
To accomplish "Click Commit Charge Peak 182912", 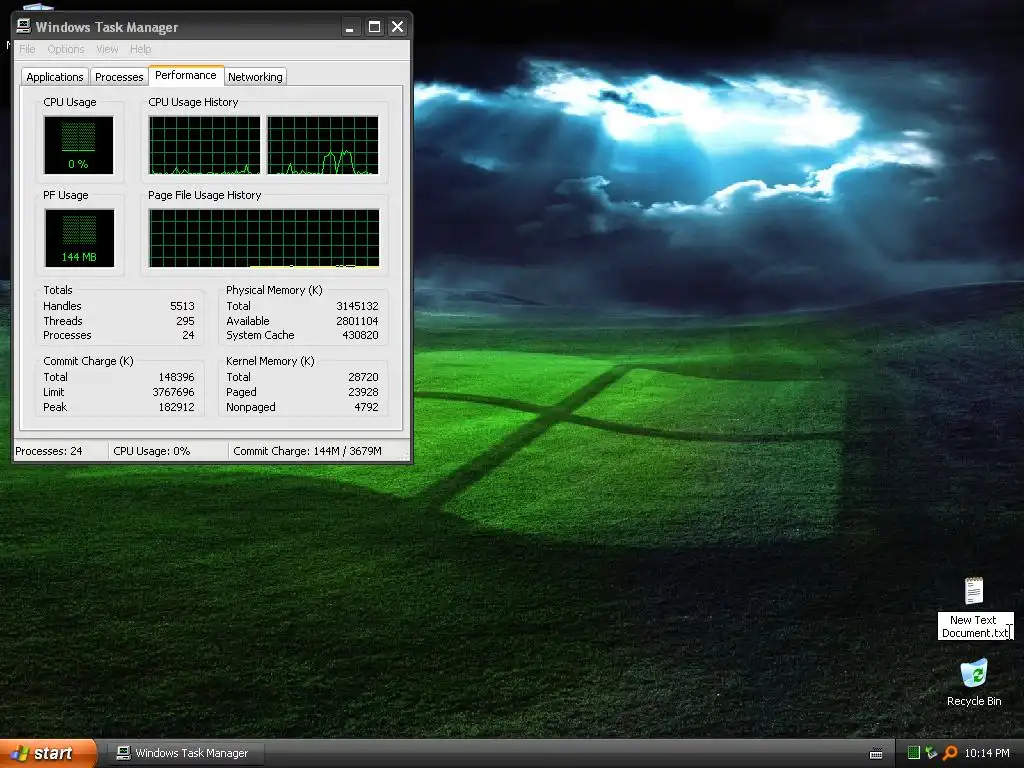I will click(x=176, y=407).
